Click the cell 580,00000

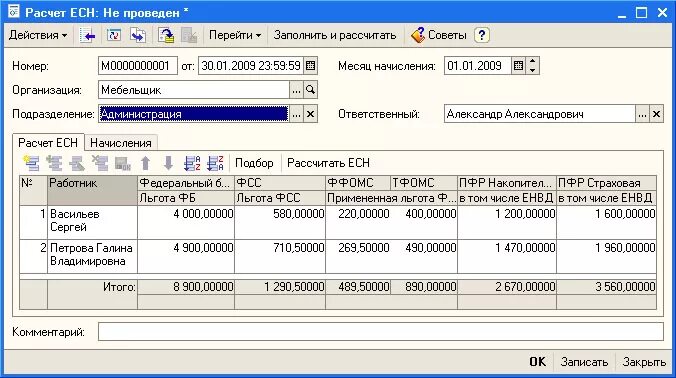coord(280,222)
